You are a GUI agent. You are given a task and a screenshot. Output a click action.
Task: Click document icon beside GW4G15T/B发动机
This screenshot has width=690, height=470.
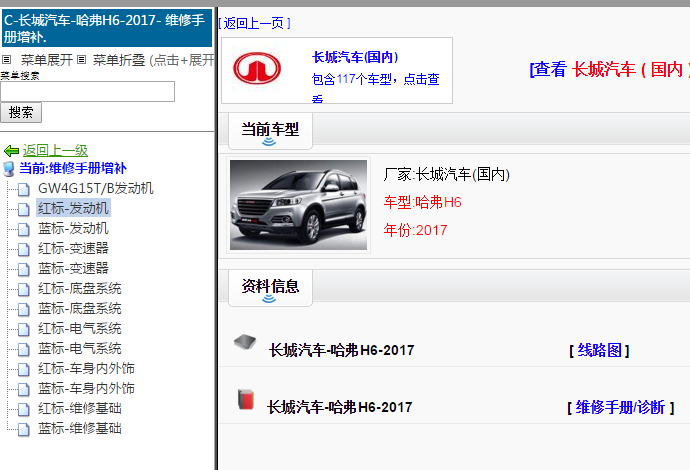pyautogui.click(x=24, y=189)
